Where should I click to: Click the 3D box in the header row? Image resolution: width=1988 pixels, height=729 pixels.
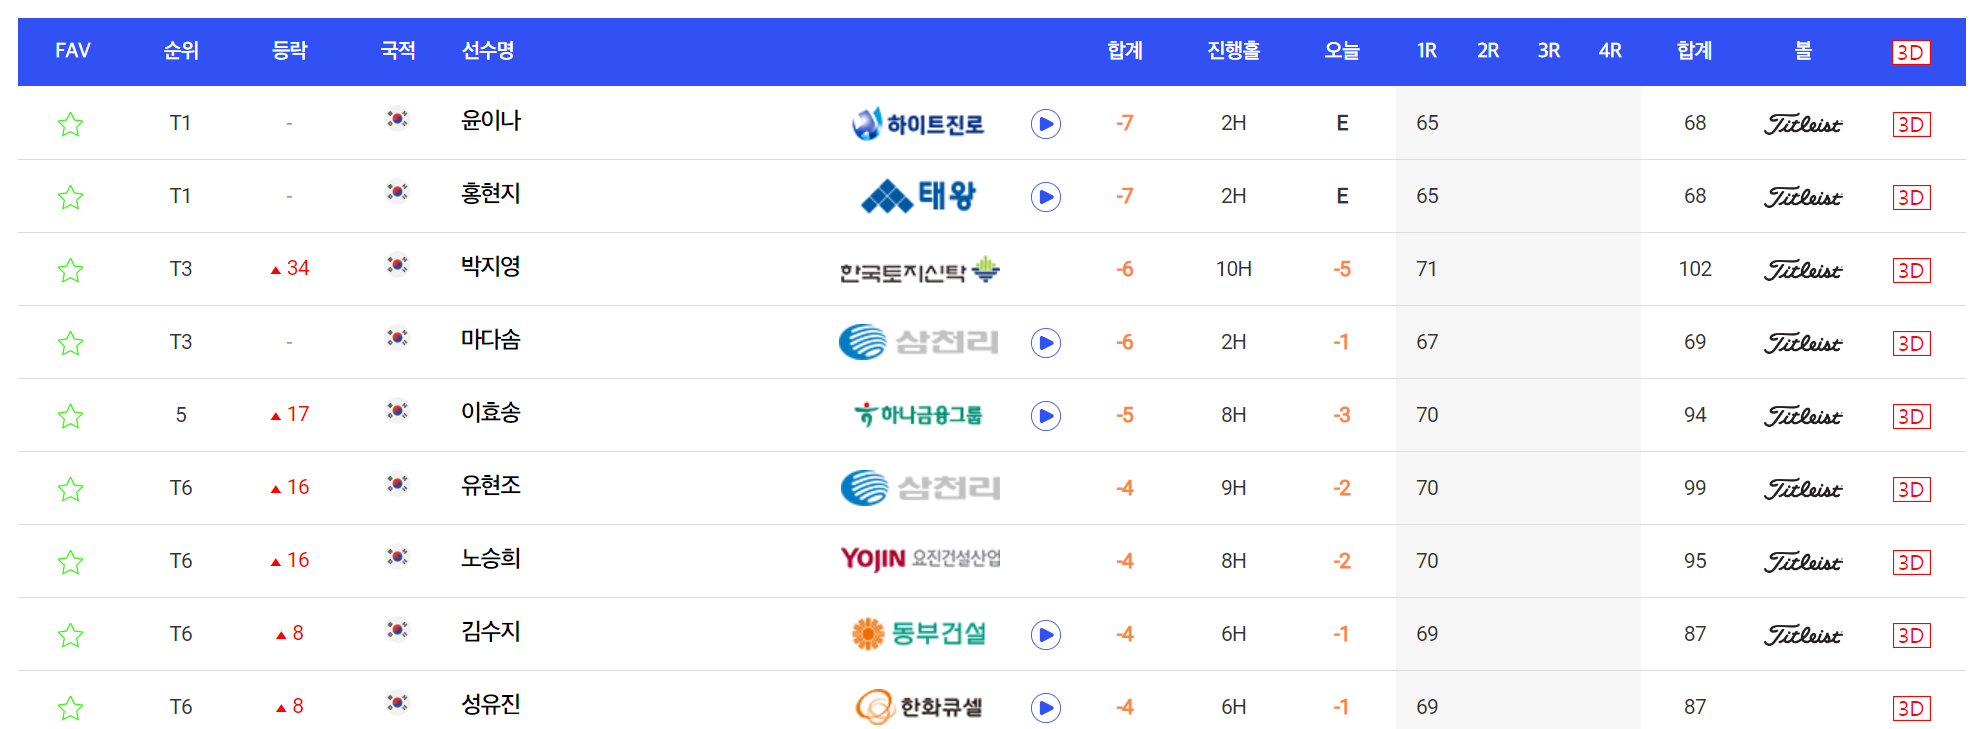coord(1911,51)
